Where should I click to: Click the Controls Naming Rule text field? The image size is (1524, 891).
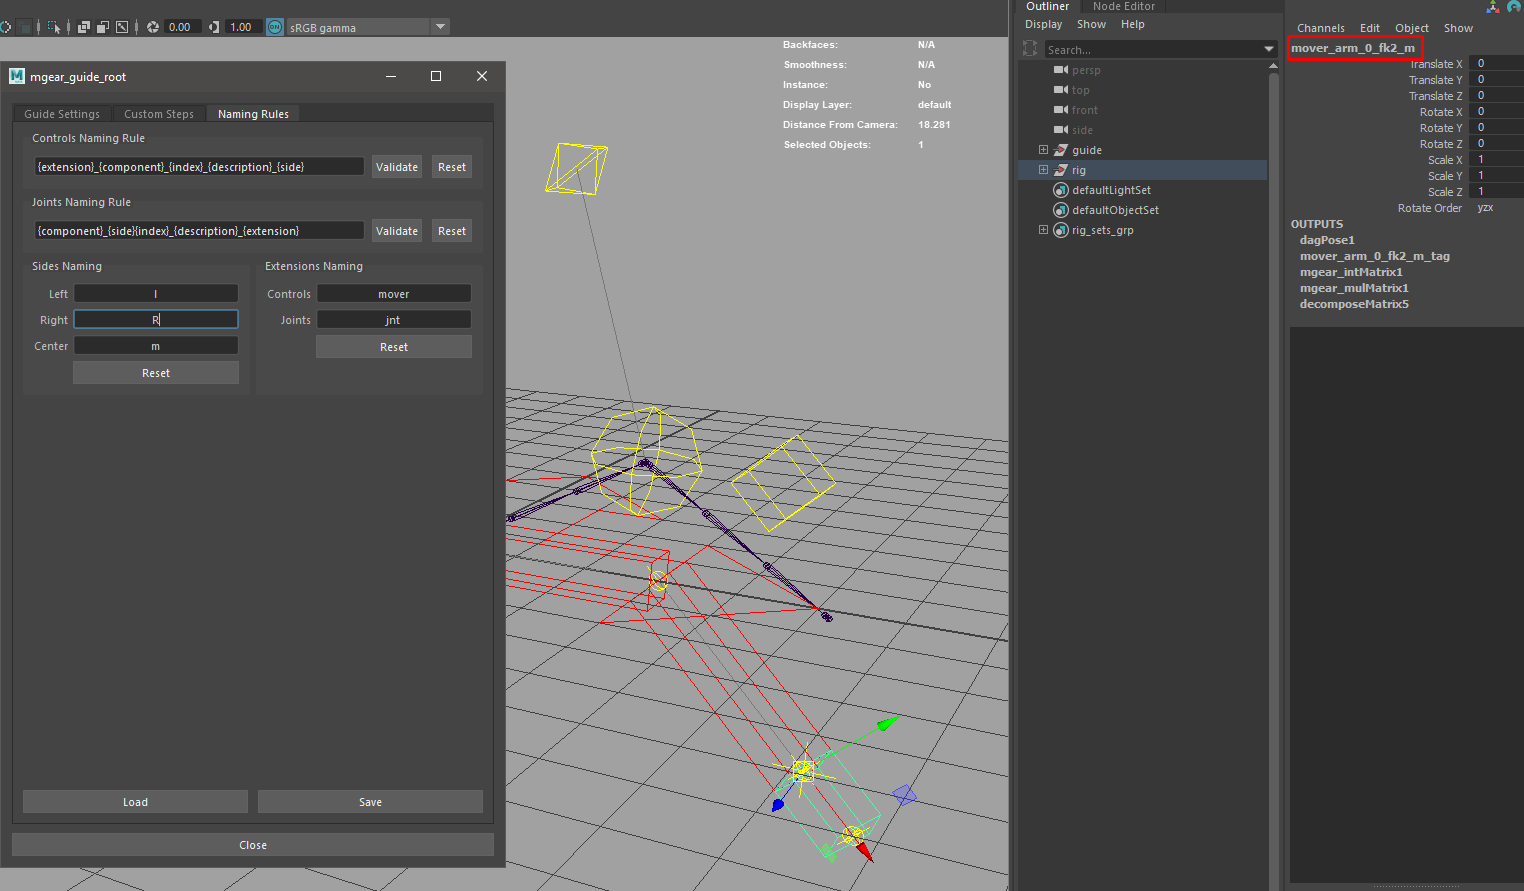tap(199, 167)
